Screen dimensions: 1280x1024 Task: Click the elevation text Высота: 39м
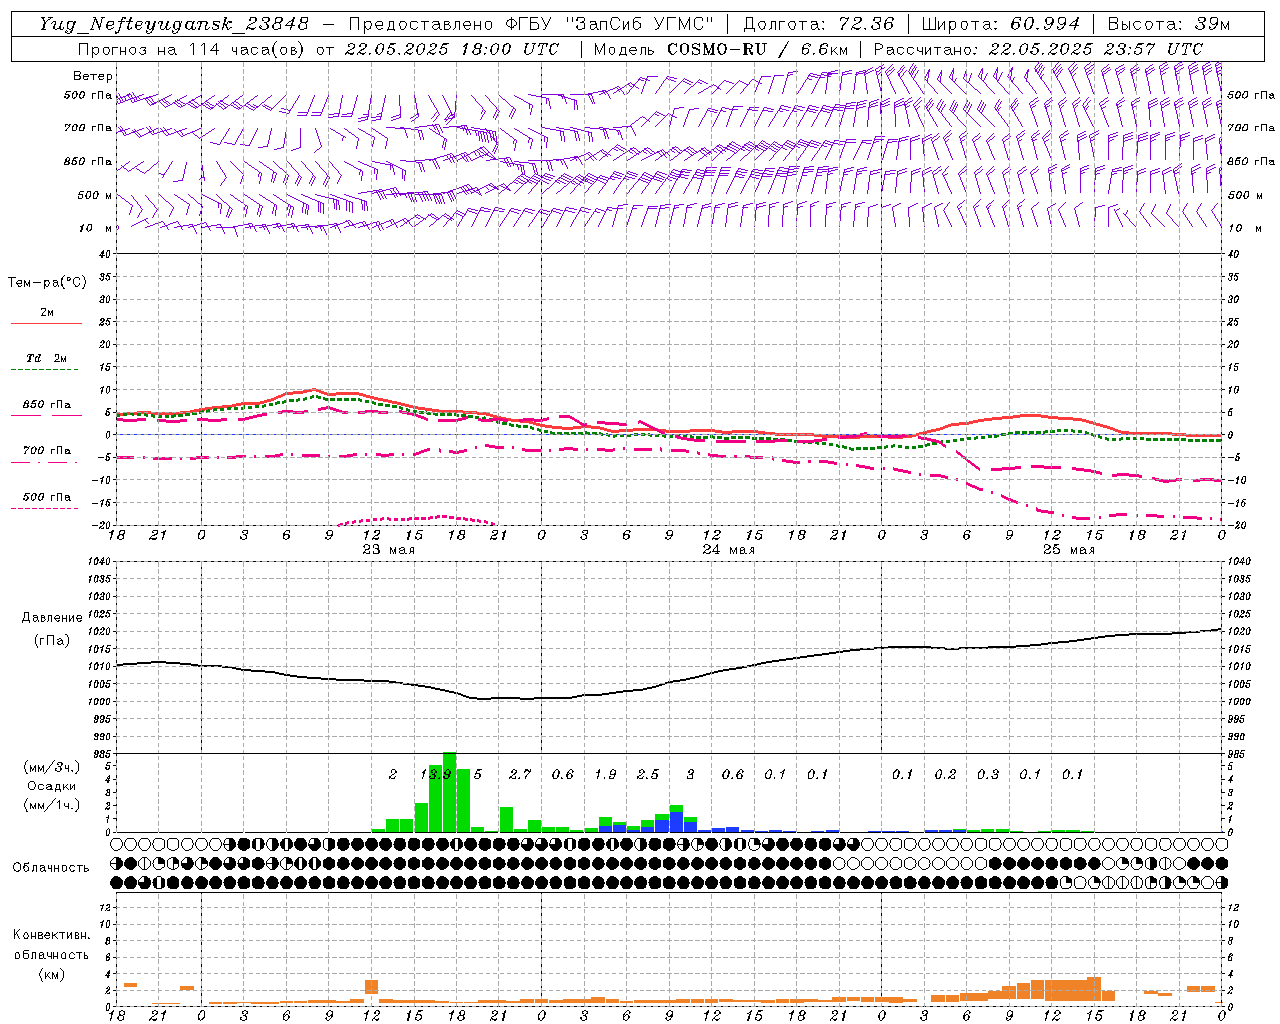coord(1169,23)
